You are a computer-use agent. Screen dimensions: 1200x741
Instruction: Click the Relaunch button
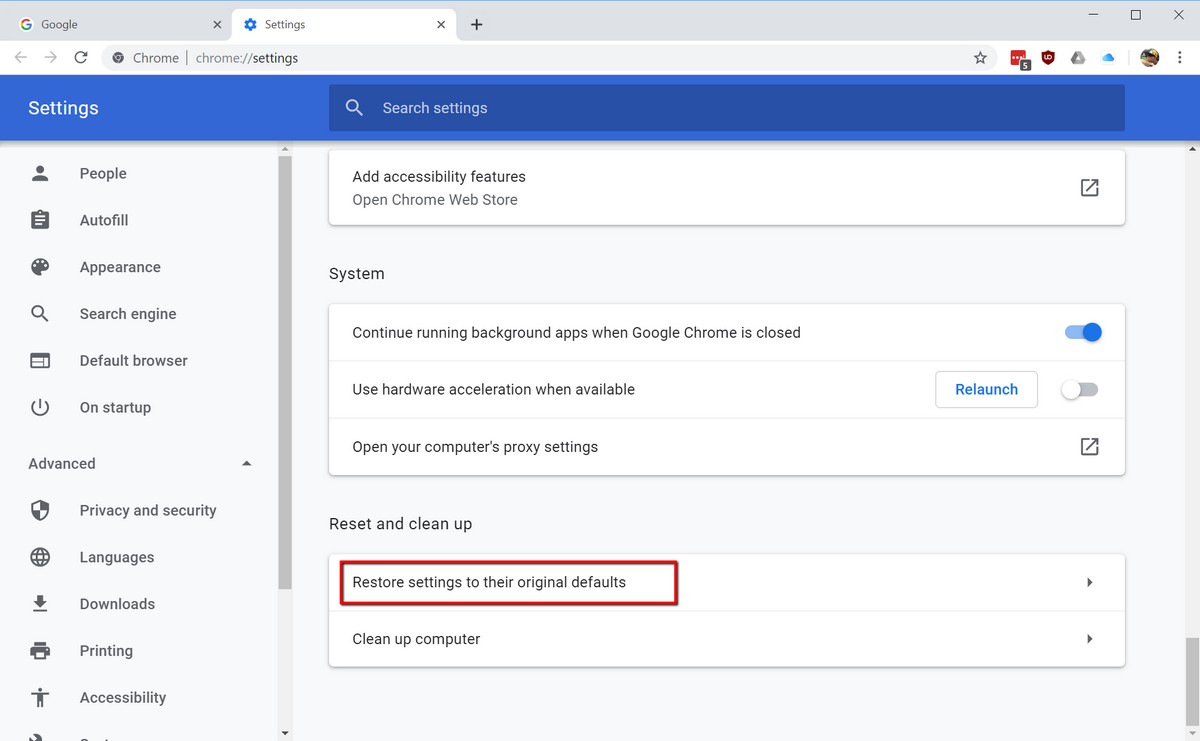pyautogui.click(x=986, y=390)
